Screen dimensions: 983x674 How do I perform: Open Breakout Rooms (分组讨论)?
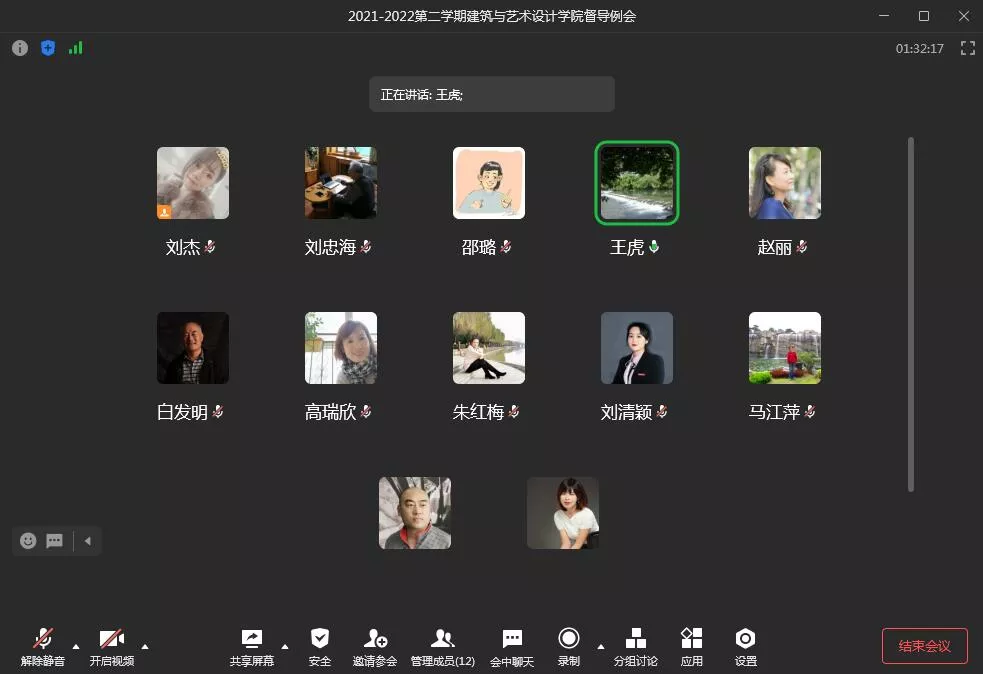coord(636,646)
